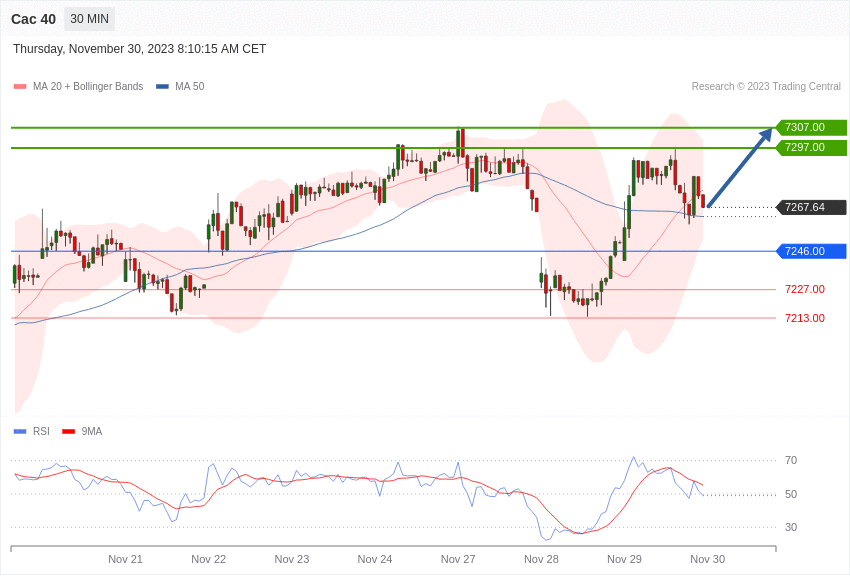Image resolution: width=850 pixels, height=576 pixels.
Task: Click the RSI legend label
Action: [x=41, y=432]
